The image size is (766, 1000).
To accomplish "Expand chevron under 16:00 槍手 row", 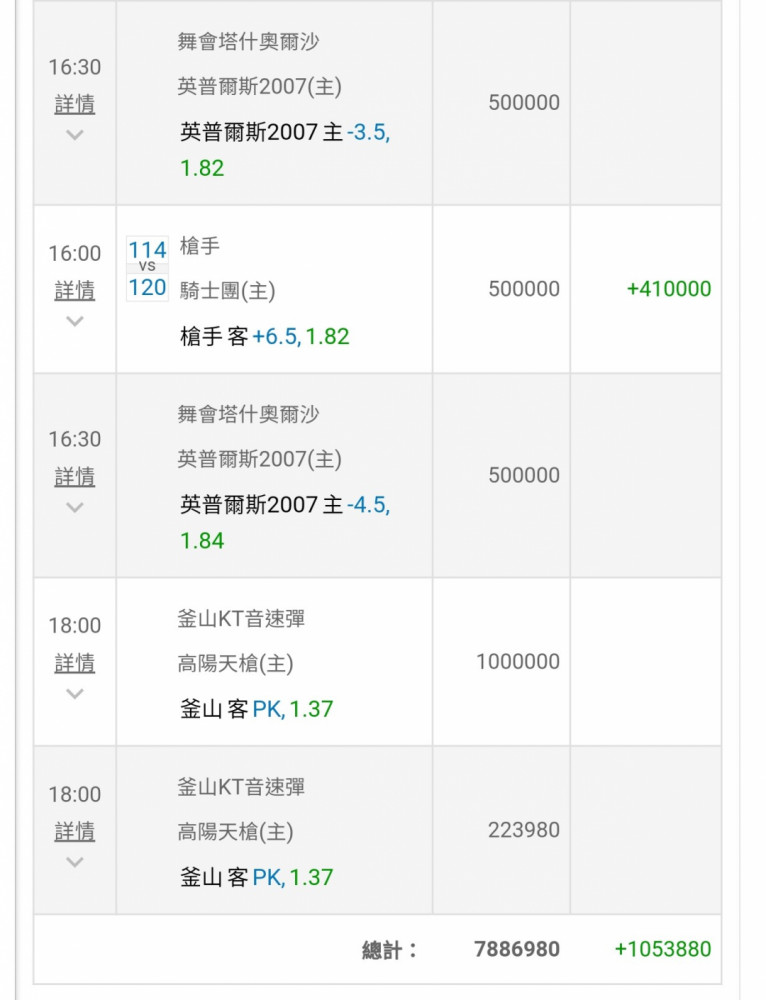I will [75, 321].
